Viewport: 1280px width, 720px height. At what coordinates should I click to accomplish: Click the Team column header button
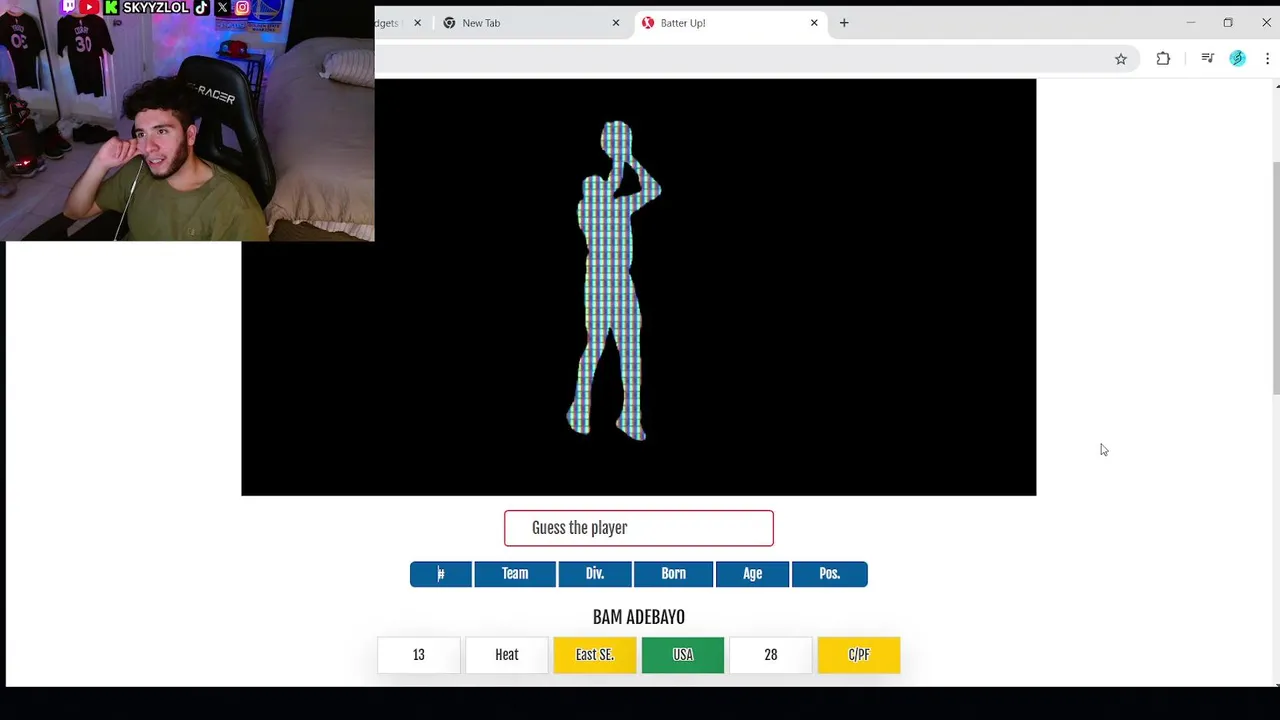(515, 574)
